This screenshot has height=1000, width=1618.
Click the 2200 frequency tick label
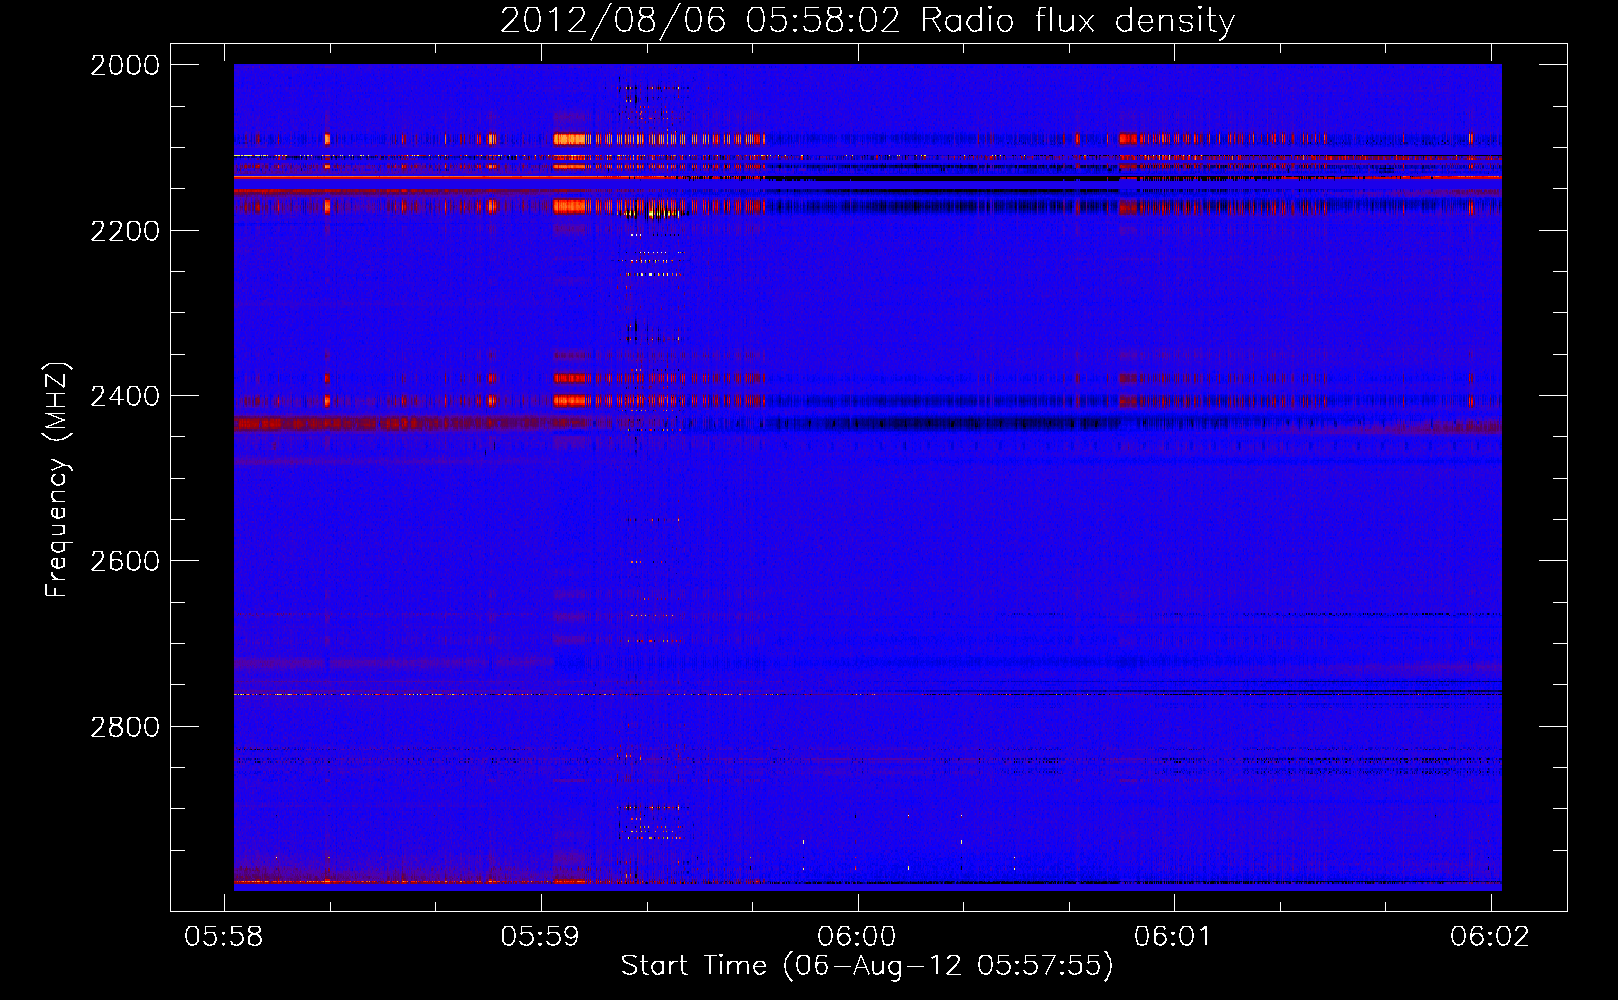(124, 231)
